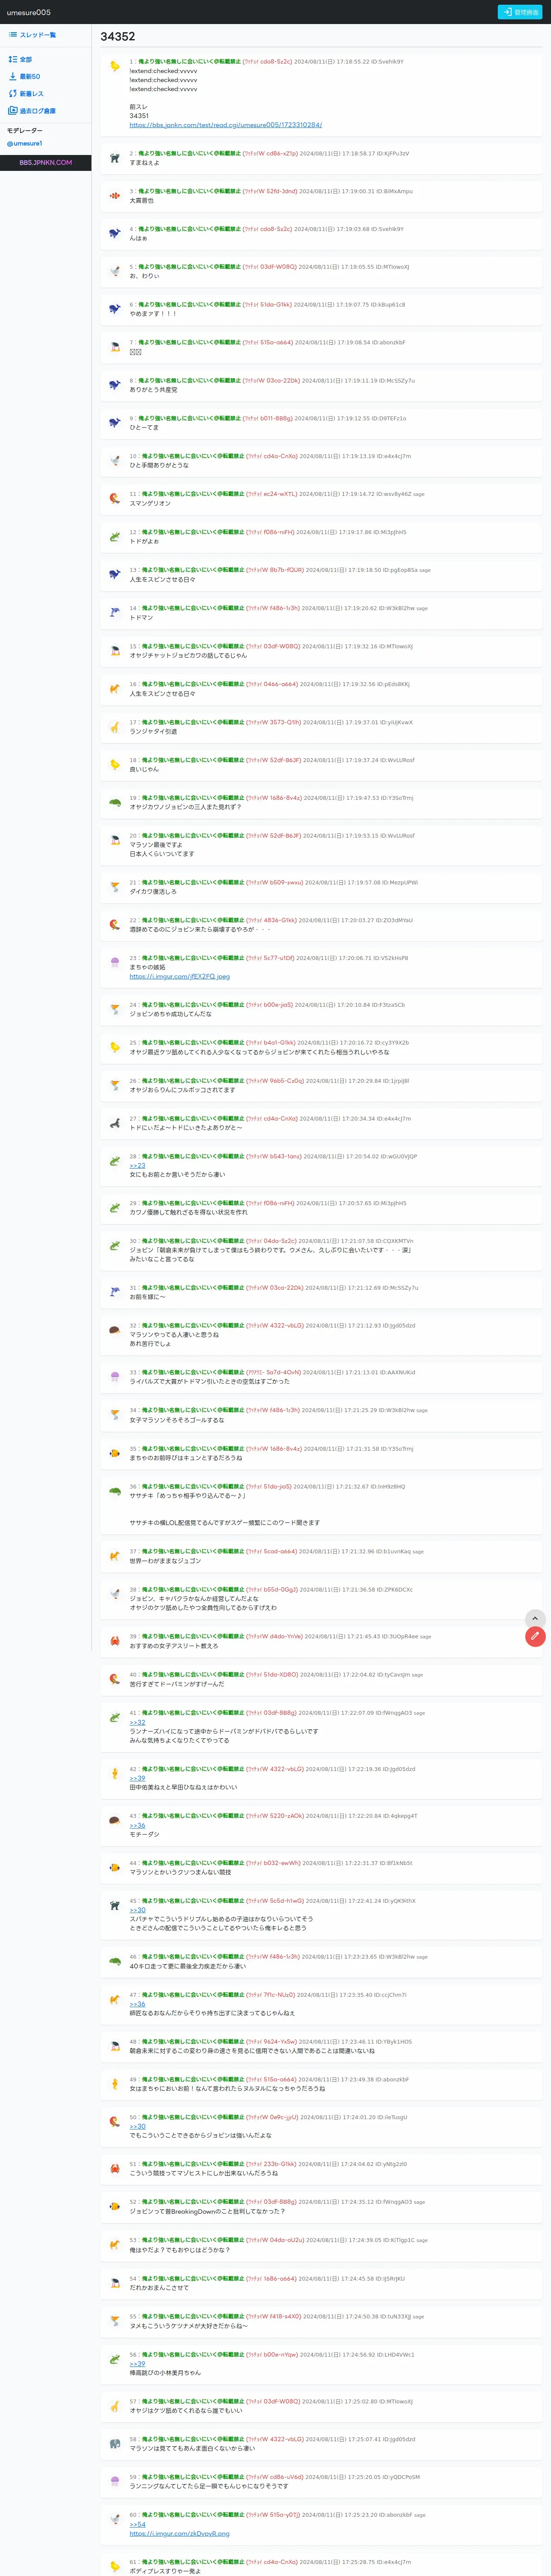Click the avatar icon of post 39

tap(115, 1641)
